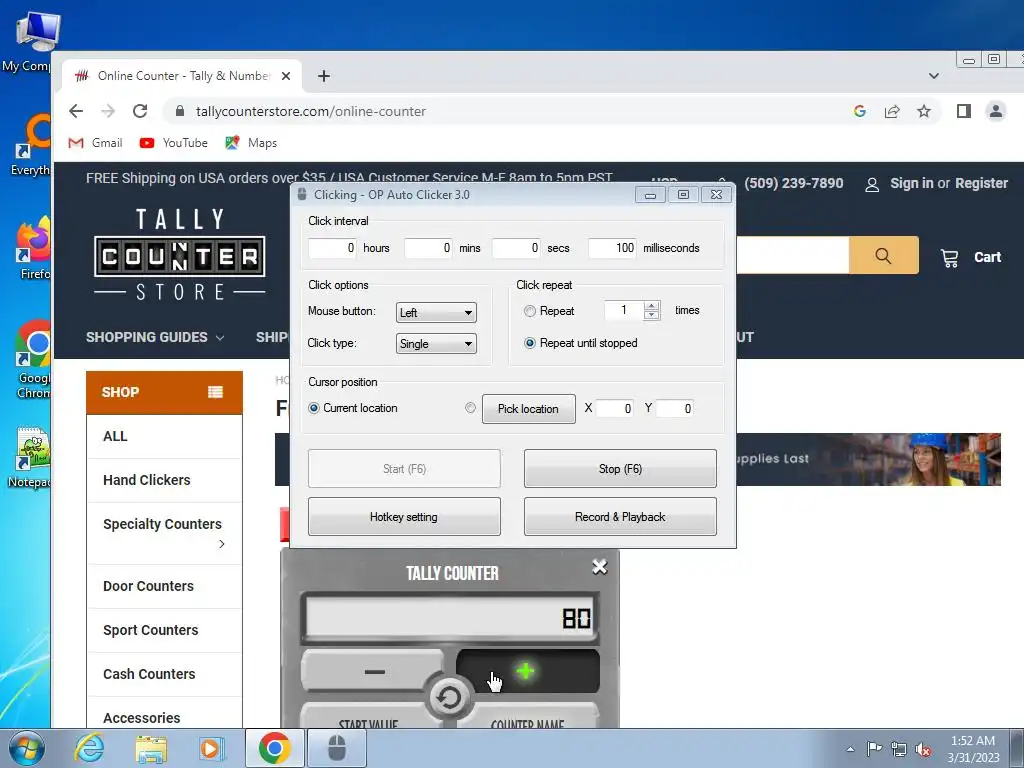Click Tally Counter Store logo
Screen dimensions: 1024x768
click(180, 255)
